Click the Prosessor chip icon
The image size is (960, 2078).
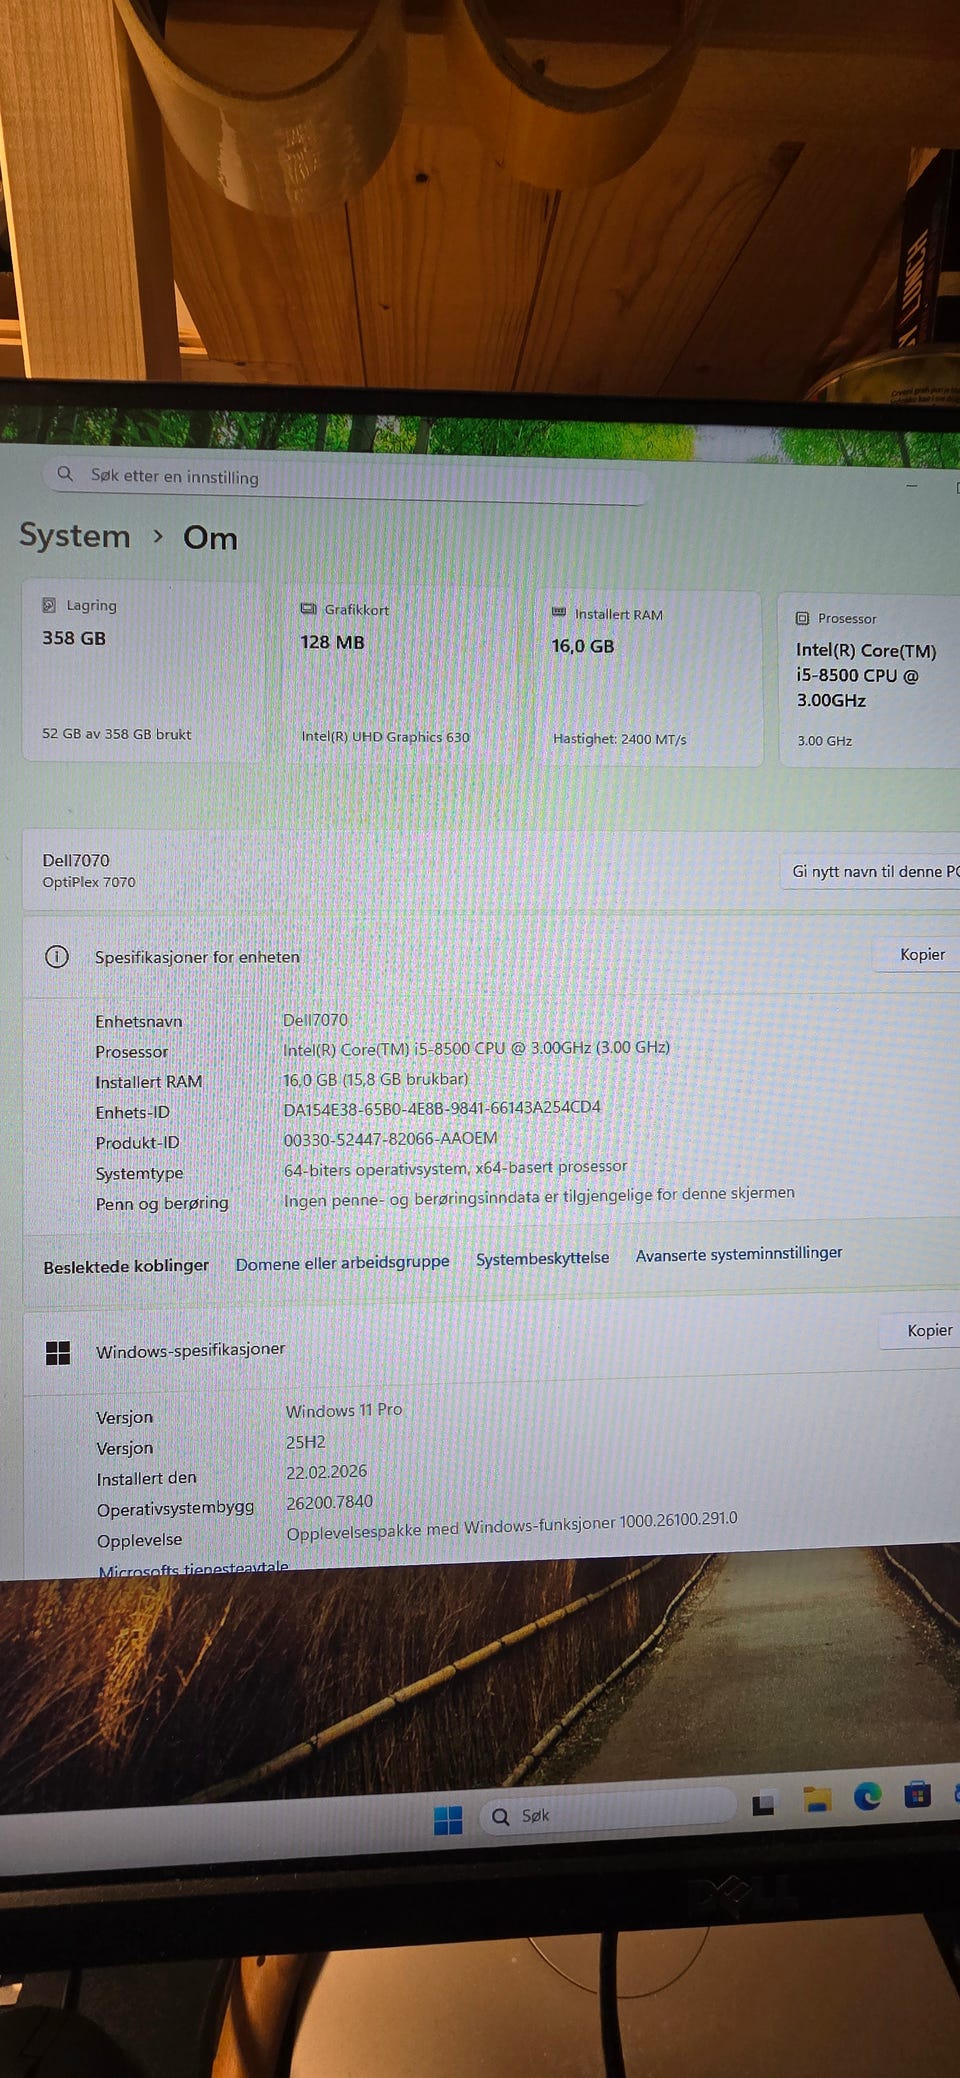click(x=802, y=618)
